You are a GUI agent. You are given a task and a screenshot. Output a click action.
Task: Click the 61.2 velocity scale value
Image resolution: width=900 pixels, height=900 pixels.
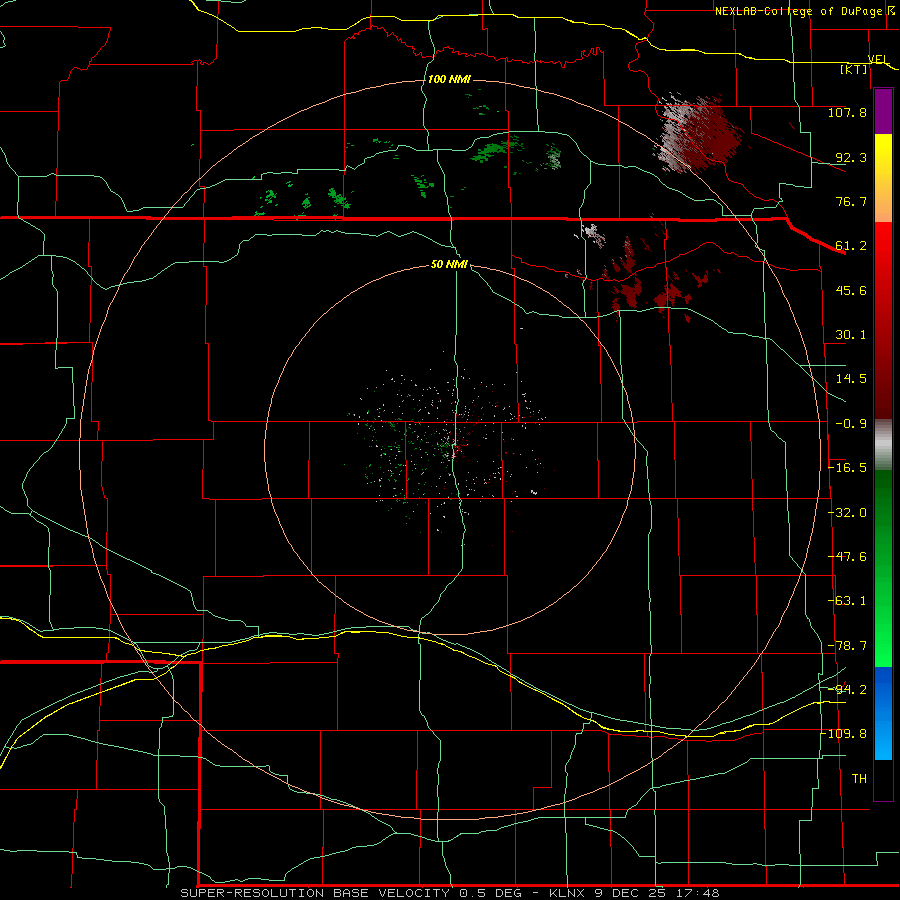click(x=851, y=246)
